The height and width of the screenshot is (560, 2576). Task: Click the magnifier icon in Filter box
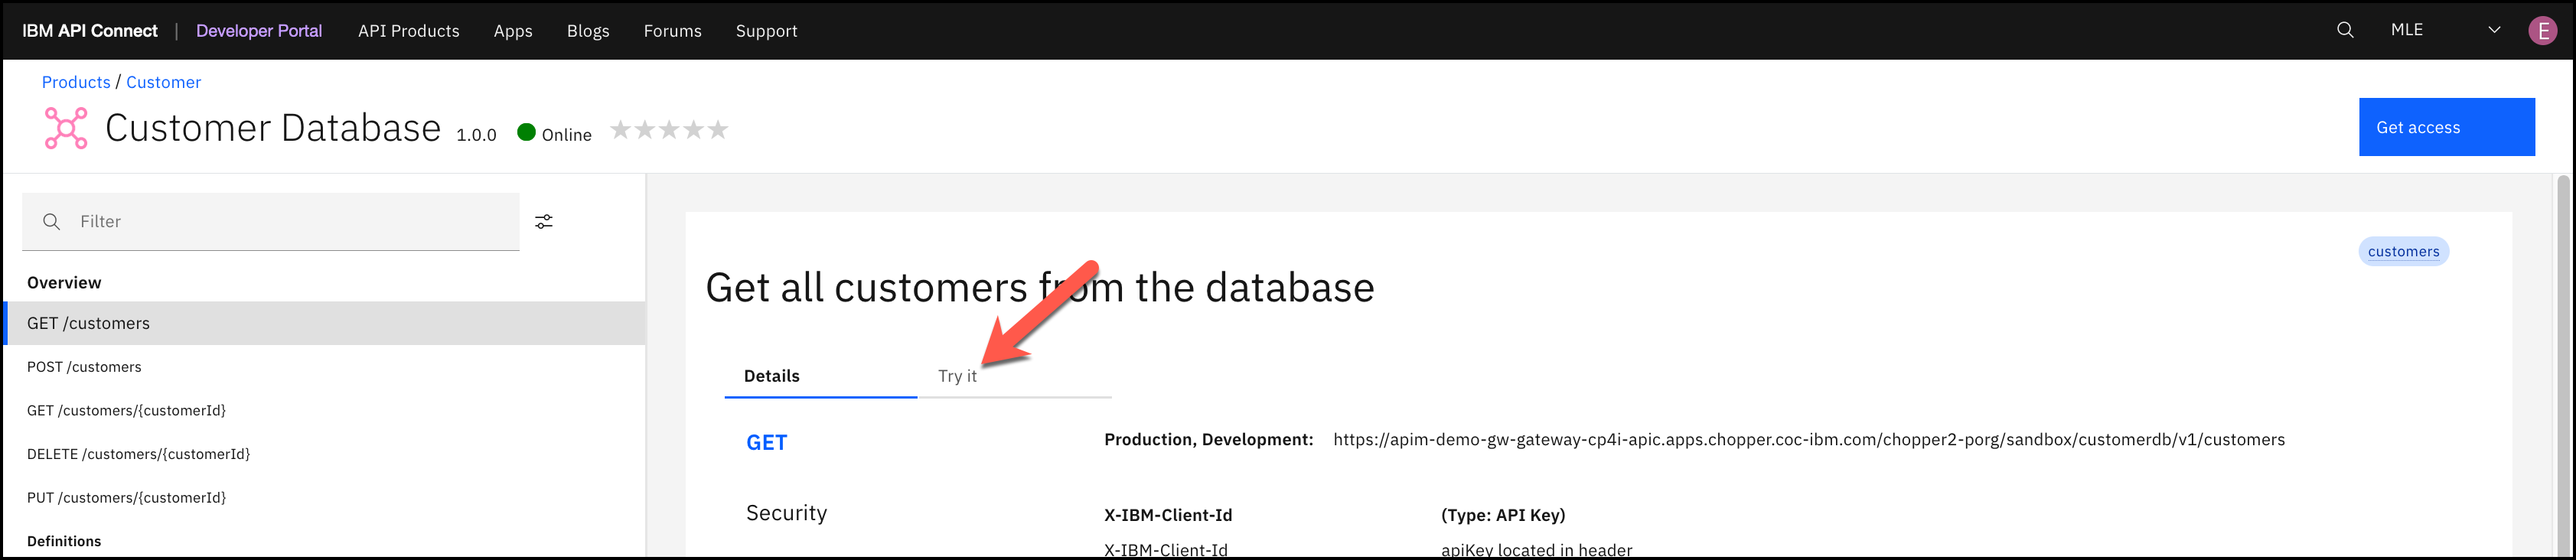pyautogui.click(x=52, y=222)
